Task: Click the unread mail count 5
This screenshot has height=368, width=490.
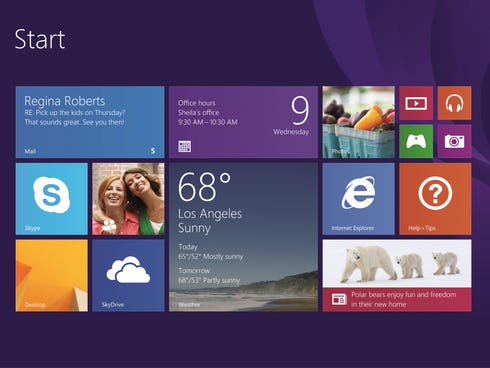Action: pos(153,151)
